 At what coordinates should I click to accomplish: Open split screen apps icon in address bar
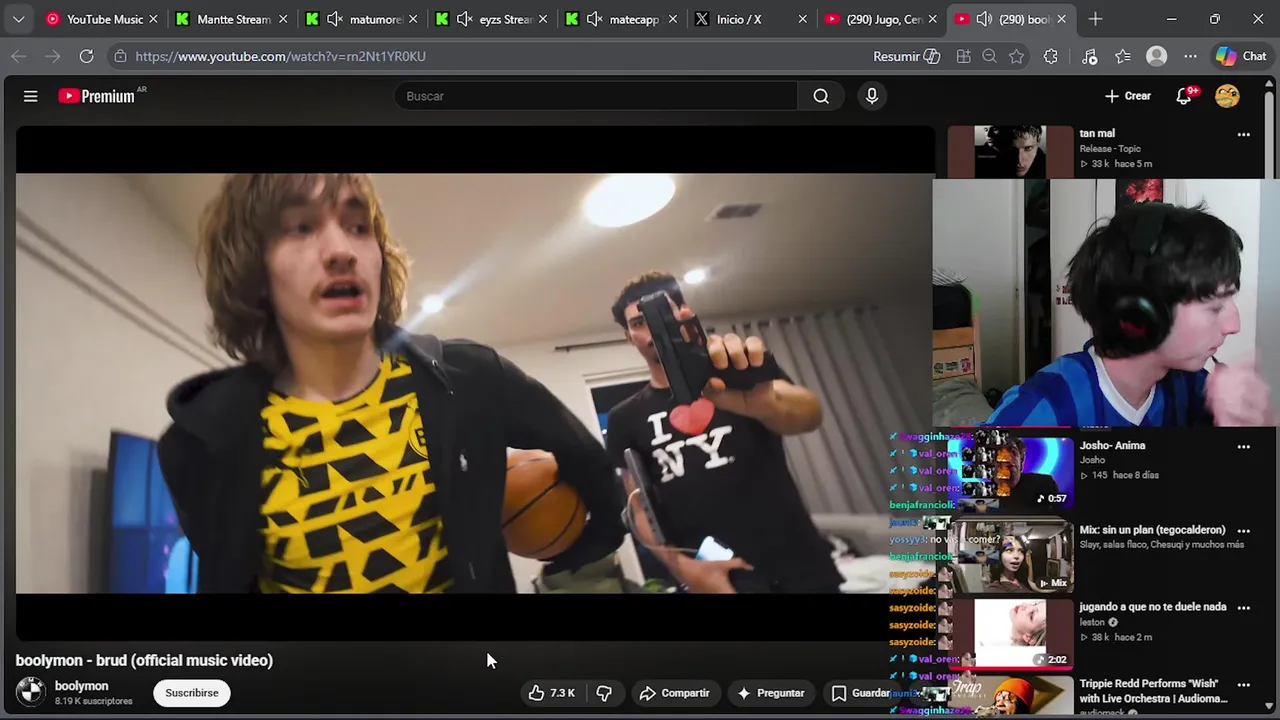[x=964, y=56]
